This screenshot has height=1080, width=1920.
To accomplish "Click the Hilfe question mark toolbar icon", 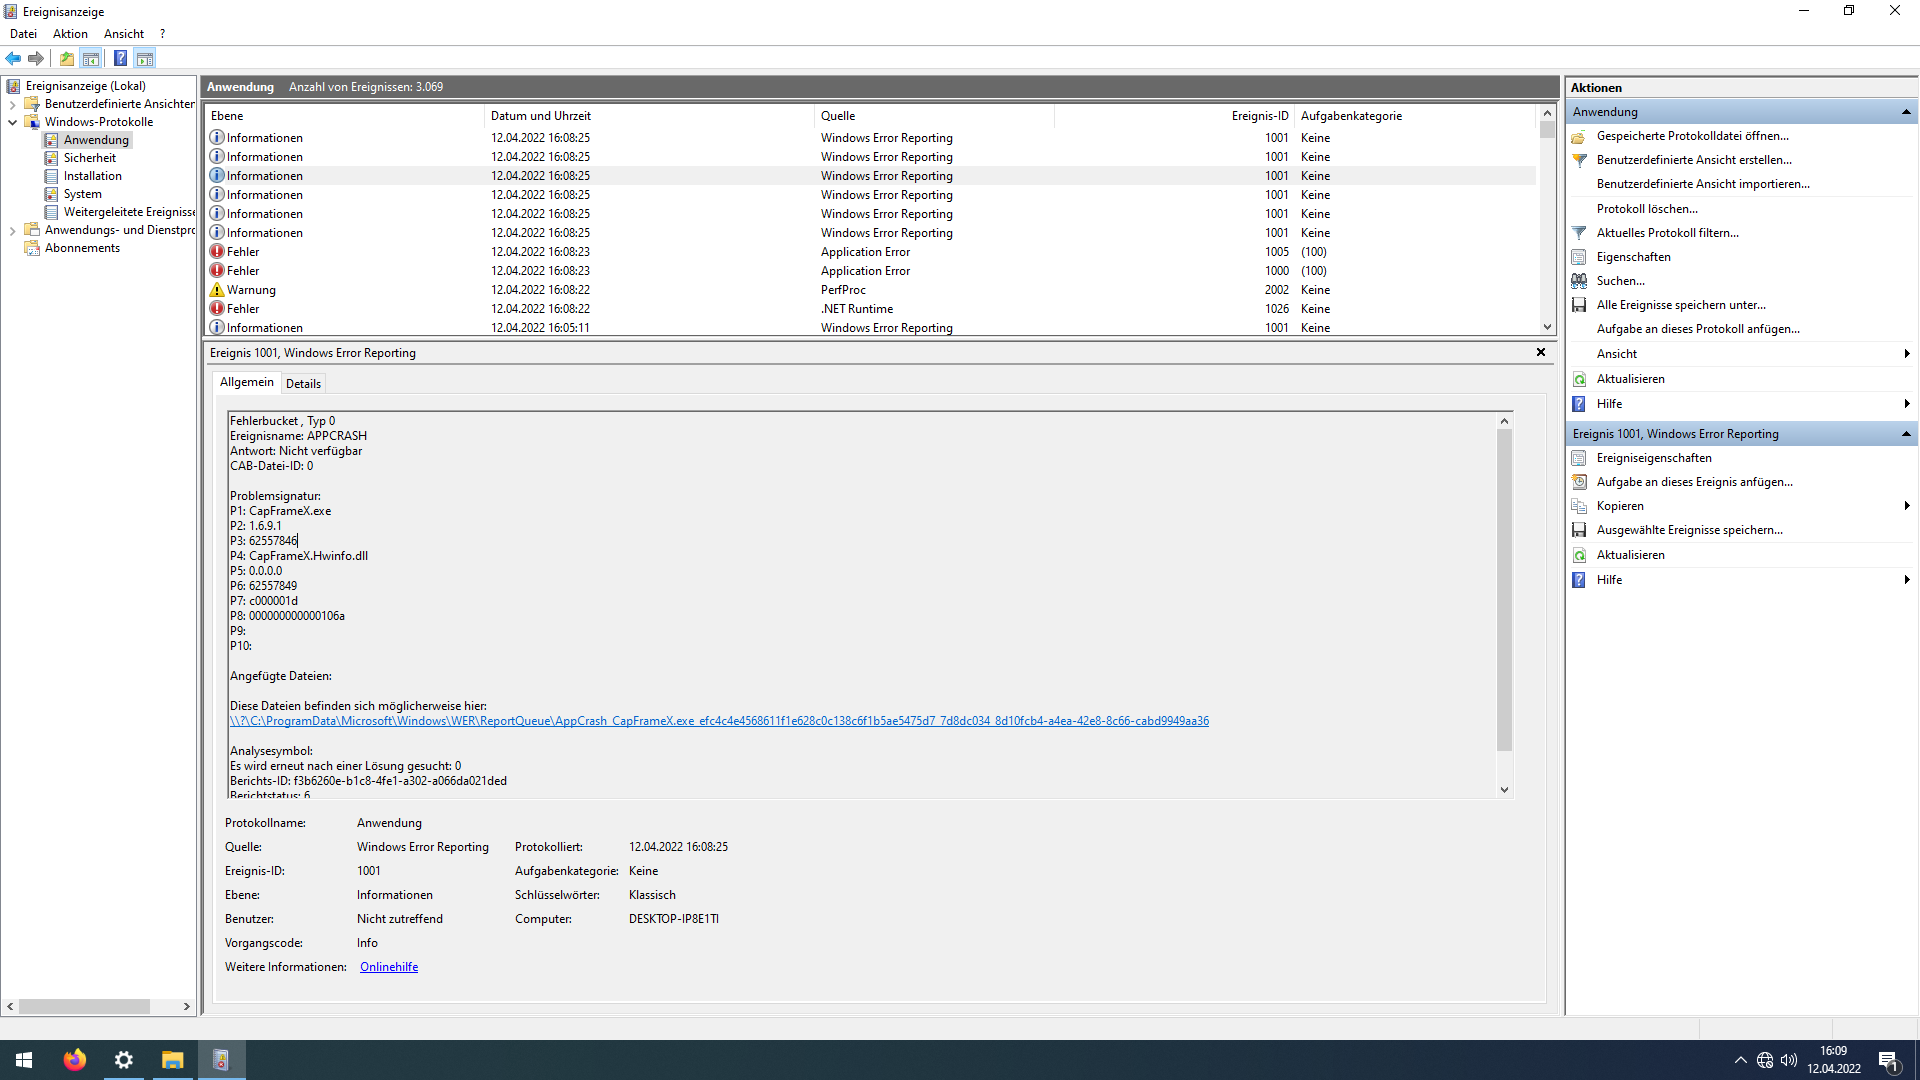I will coord(120,58).
